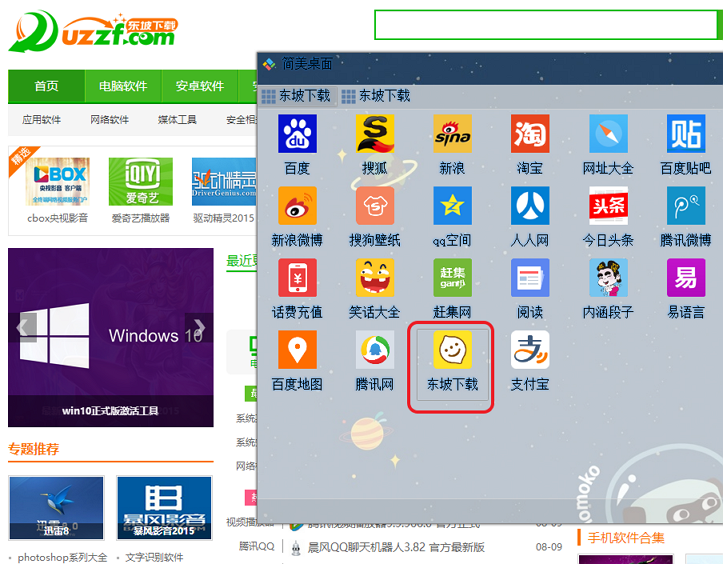Click the 手机软件合集 heading

click(626, 538)
